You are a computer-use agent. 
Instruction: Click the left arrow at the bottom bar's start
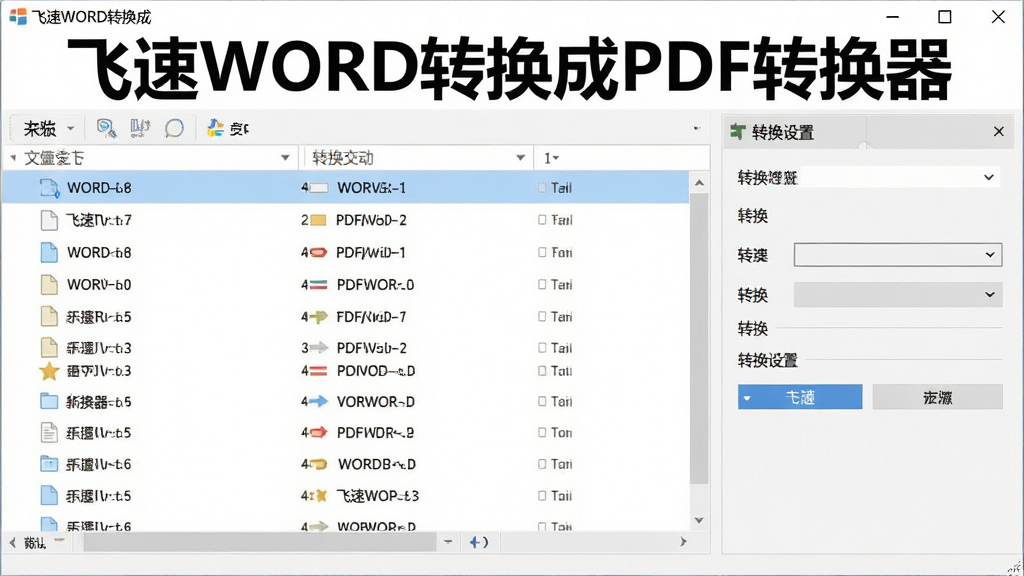[x=12, y=542]
